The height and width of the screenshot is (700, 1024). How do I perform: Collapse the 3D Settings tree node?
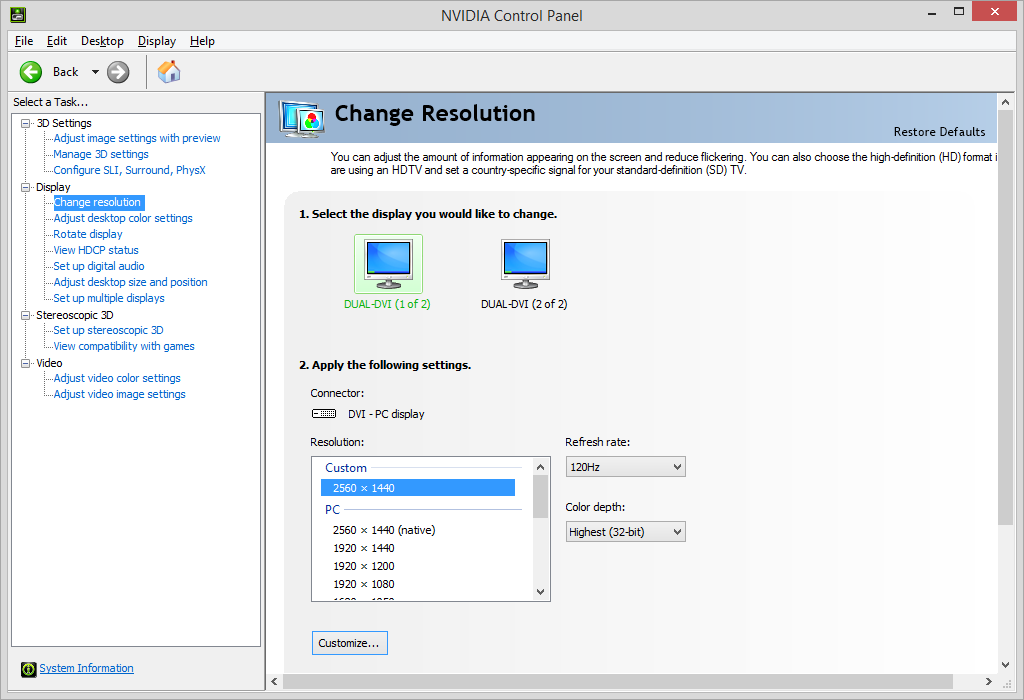click(x=26, y=123)
